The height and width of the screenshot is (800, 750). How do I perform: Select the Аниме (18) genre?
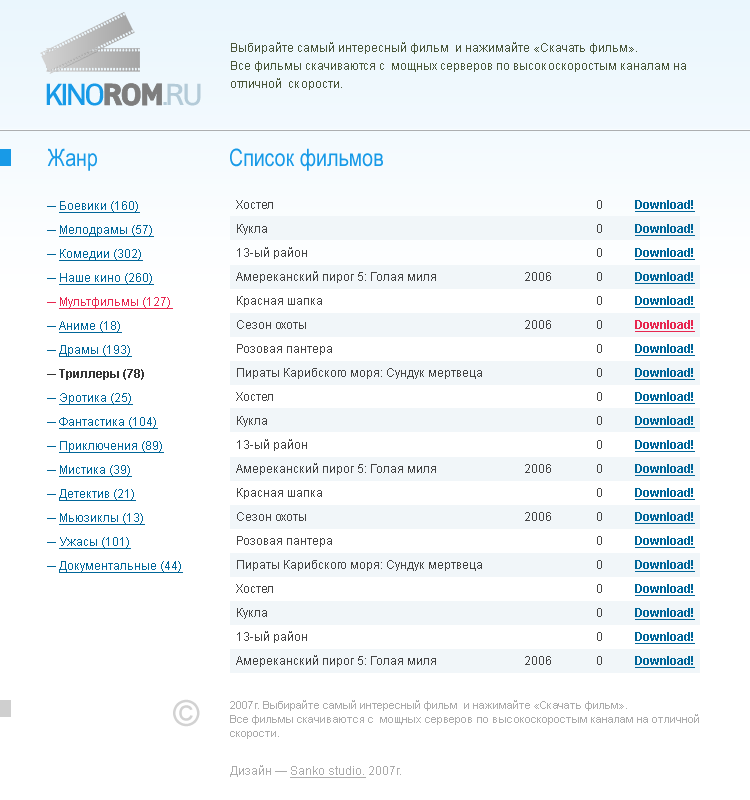tap(88, 325)
